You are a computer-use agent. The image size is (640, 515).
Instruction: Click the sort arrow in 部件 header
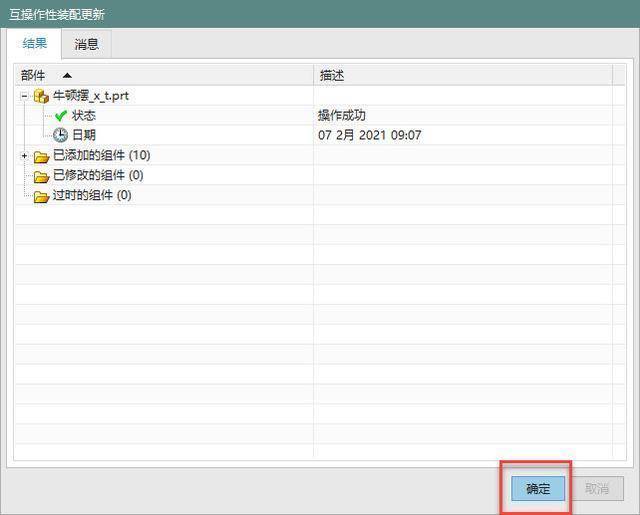coord(67,75)
